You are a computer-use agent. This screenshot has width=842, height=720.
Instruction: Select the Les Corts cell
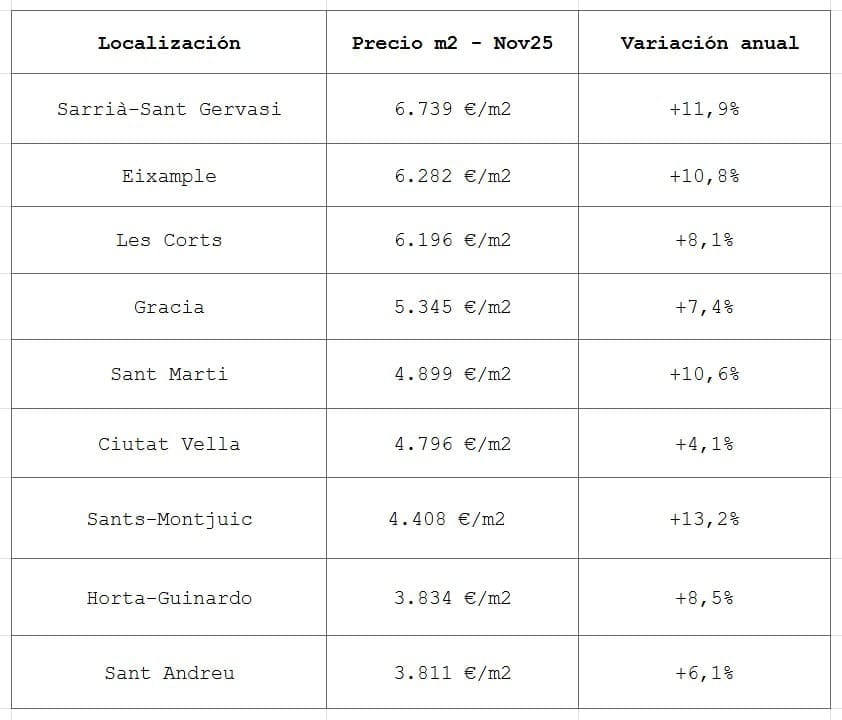coord(169,240)
